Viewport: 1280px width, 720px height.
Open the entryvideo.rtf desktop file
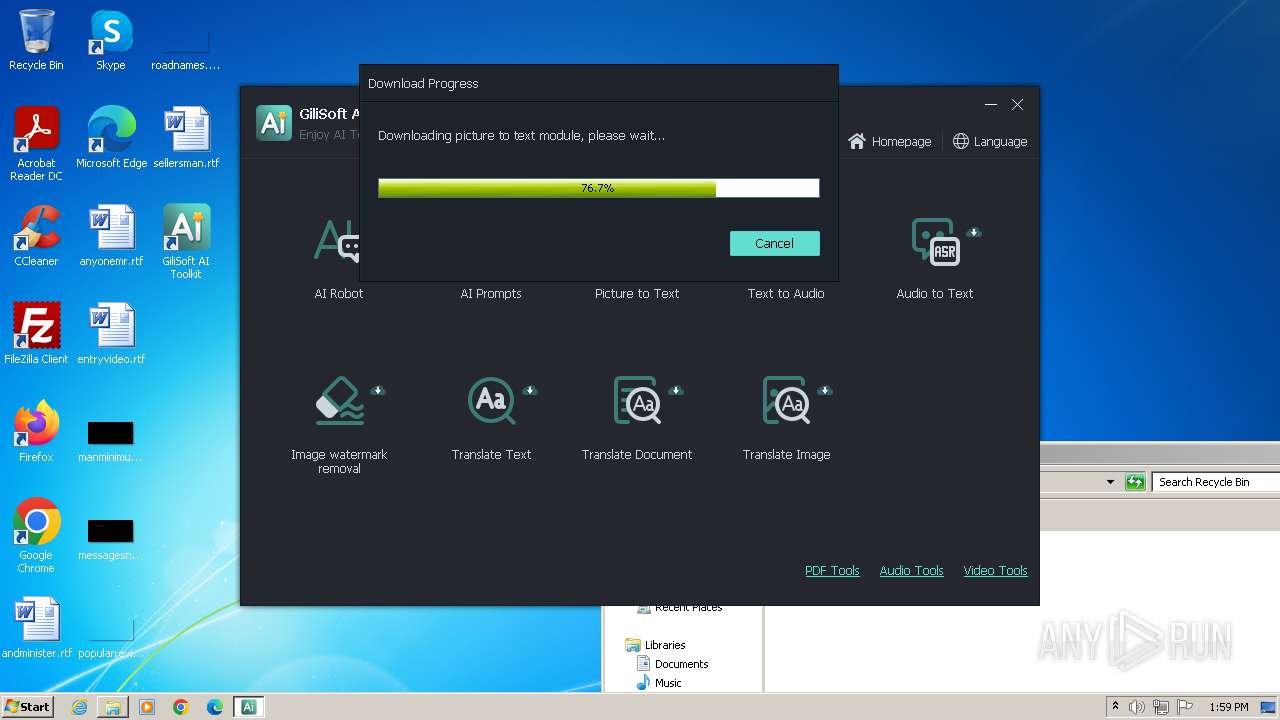click(x=111, y=334)
